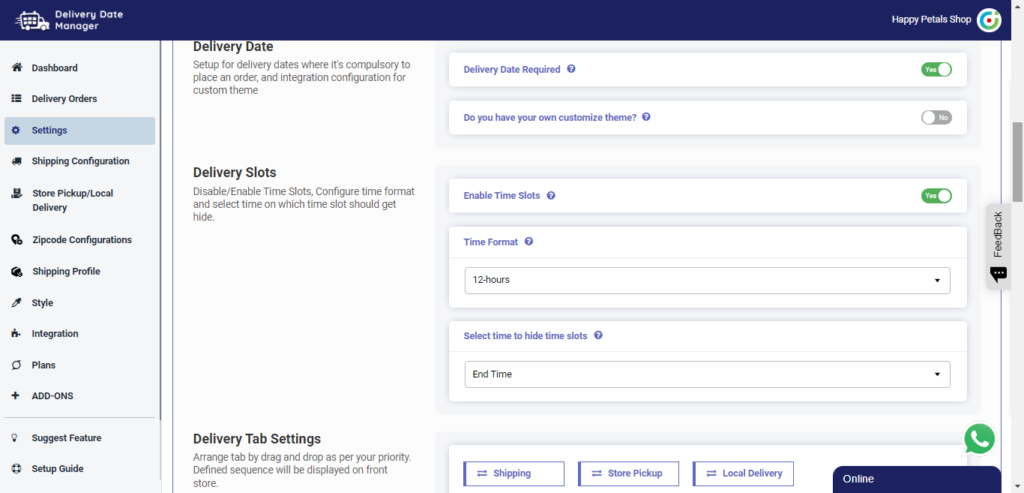Click the Delivery Date Manager truck logo

[31, 20]
